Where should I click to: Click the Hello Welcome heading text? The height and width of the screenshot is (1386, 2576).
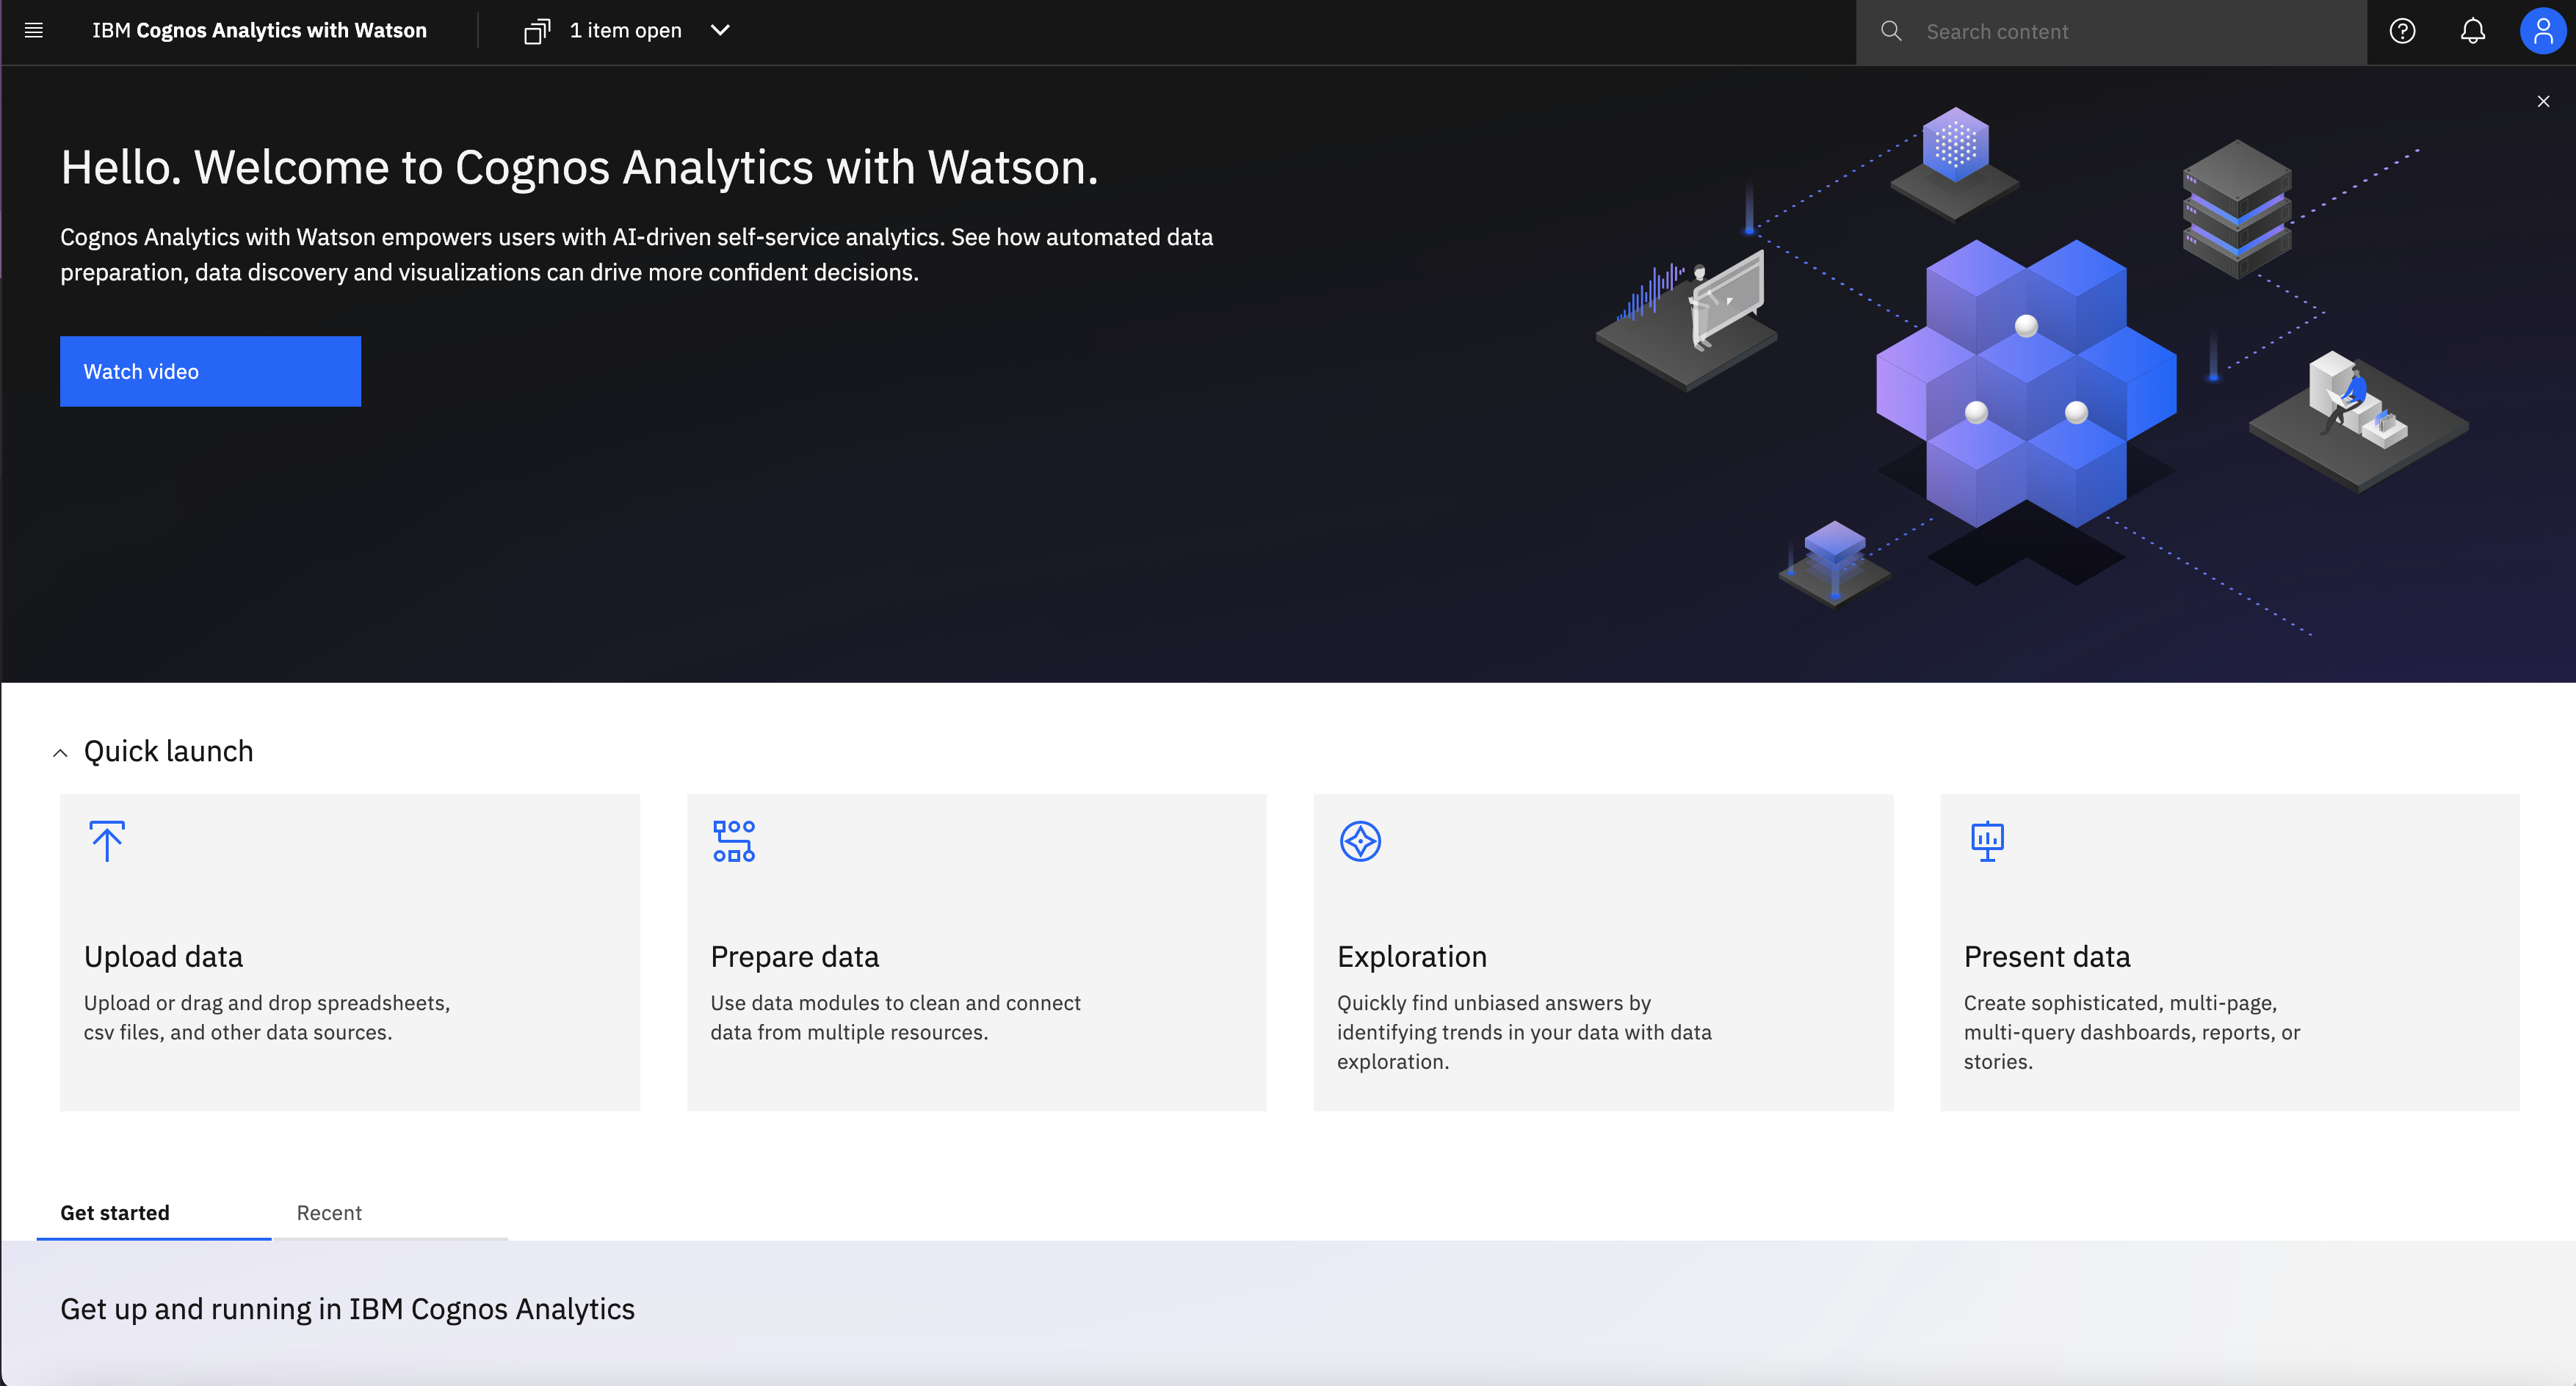(580, 168)
